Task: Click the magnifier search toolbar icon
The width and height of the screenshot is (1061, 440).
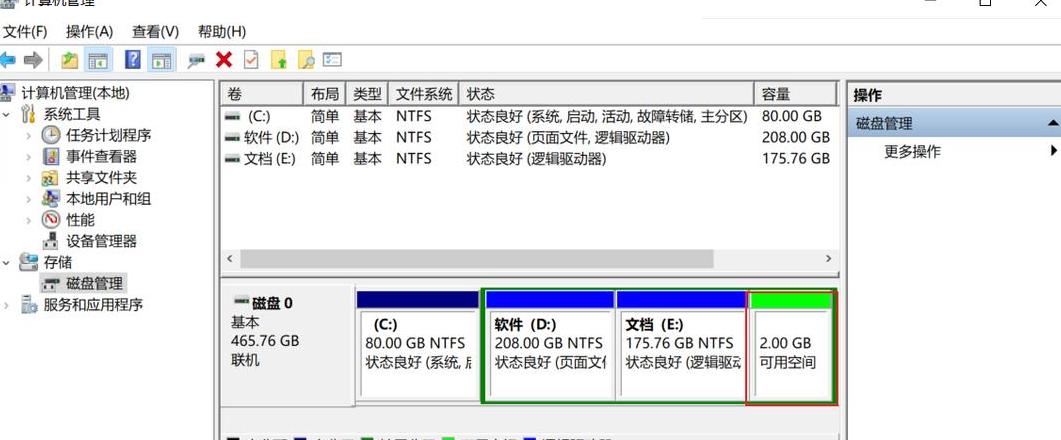Action: click(x=306, y=60)
